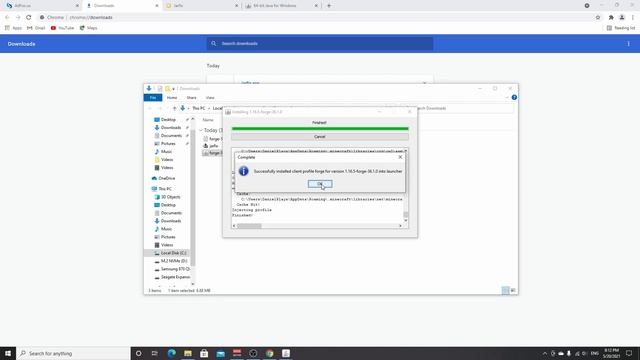The width and height of the screenshot is (640, 360).
Task: Open the Share ribbon tab in File Explorer
Action: pyautogui.click(x=191, y=98)
